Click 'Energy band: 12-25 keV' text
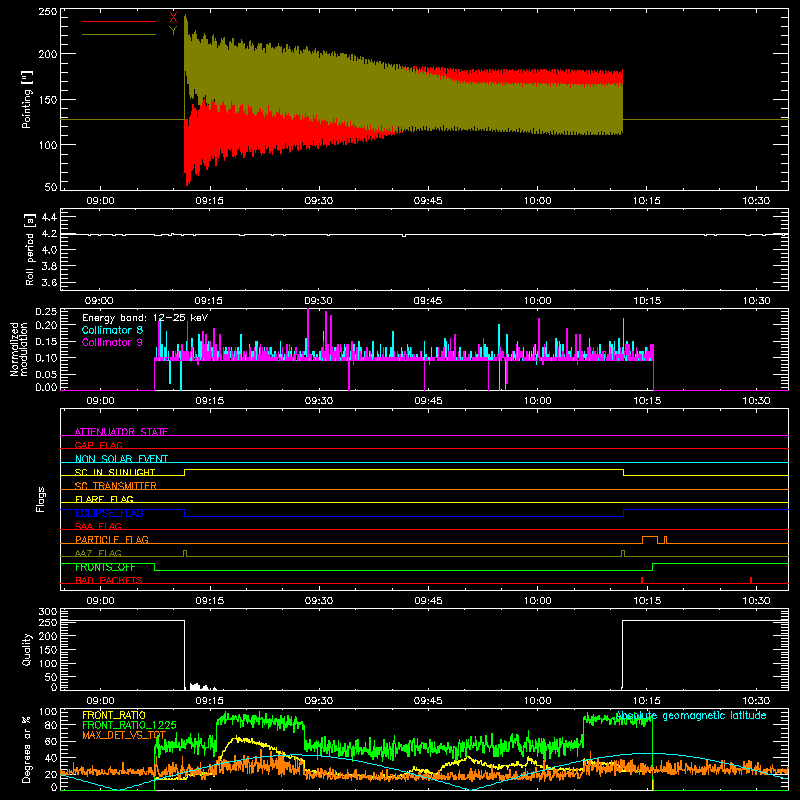Image resolution: width=800 pixels, height=800 pixels. click(x=145, y=318)
